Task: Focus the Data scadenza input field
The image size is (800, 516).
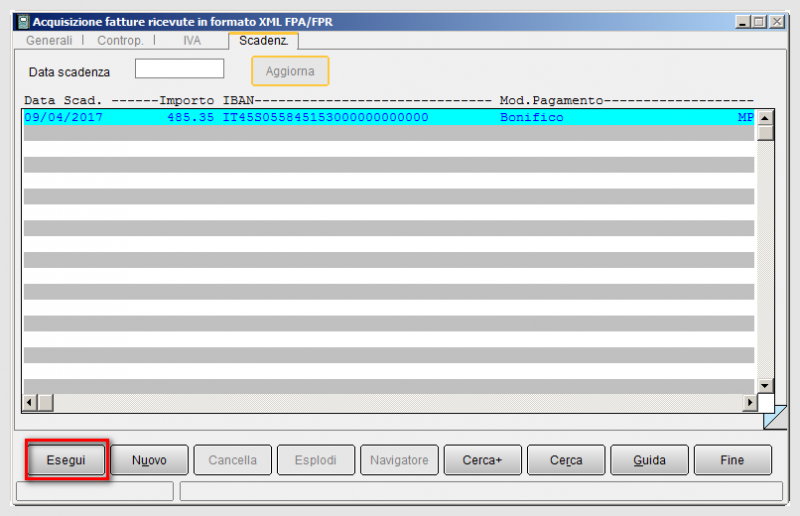Action: (x=179, y=68)
